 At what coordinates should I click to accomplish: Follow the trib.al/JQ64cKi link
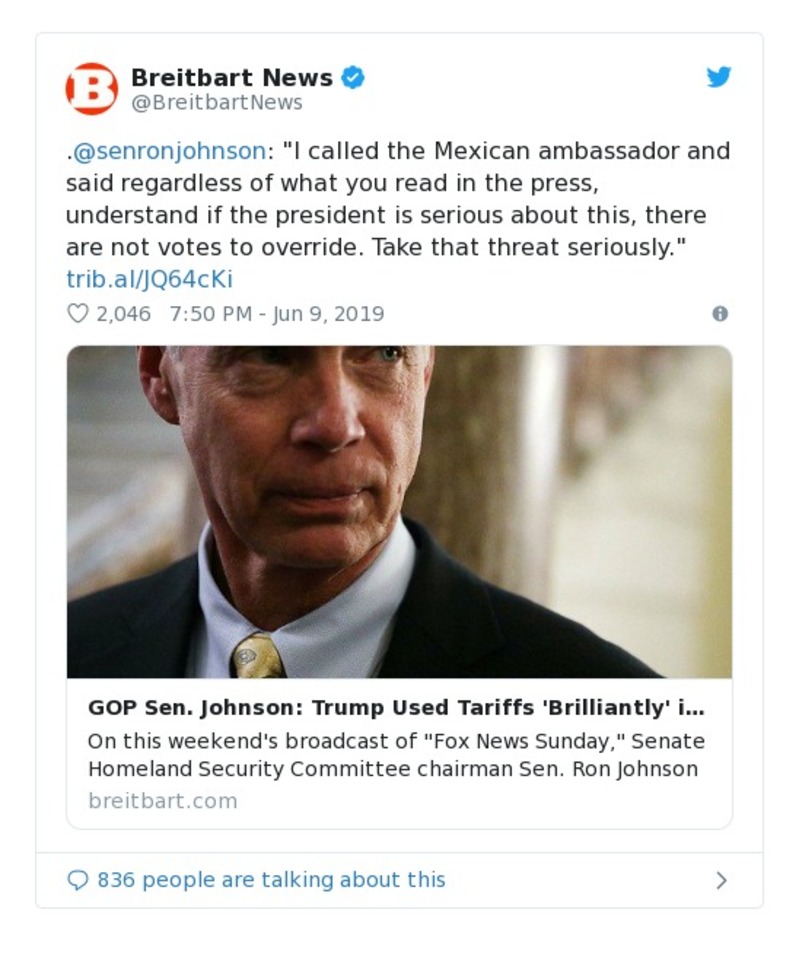149,279
